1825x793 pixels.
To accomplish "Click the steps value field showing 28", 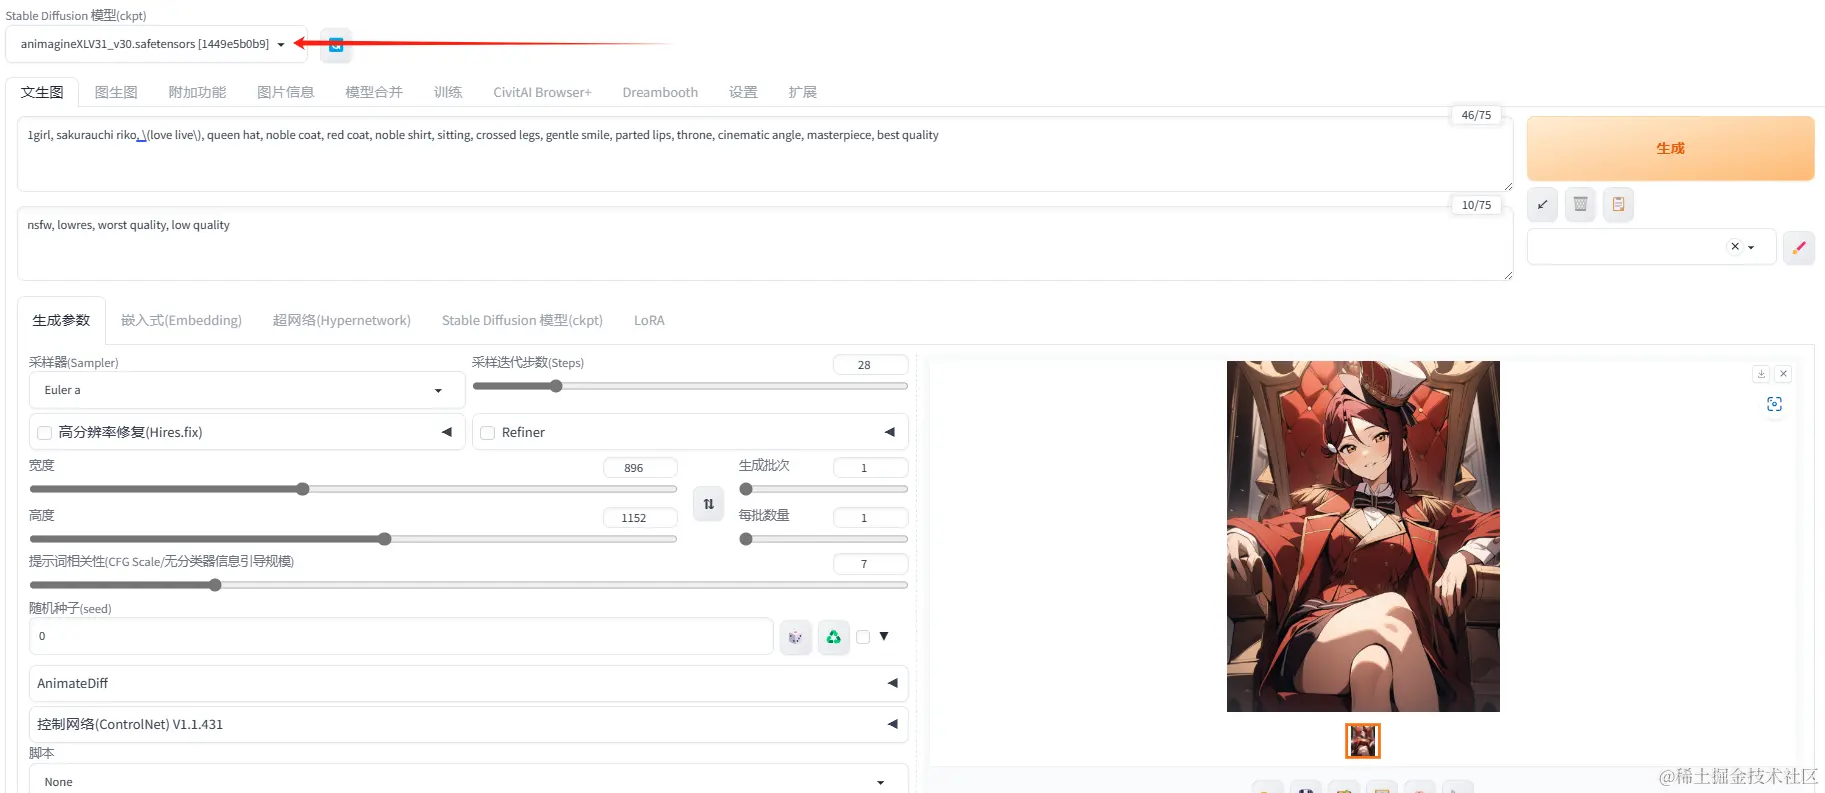I will tap(870, 365).
